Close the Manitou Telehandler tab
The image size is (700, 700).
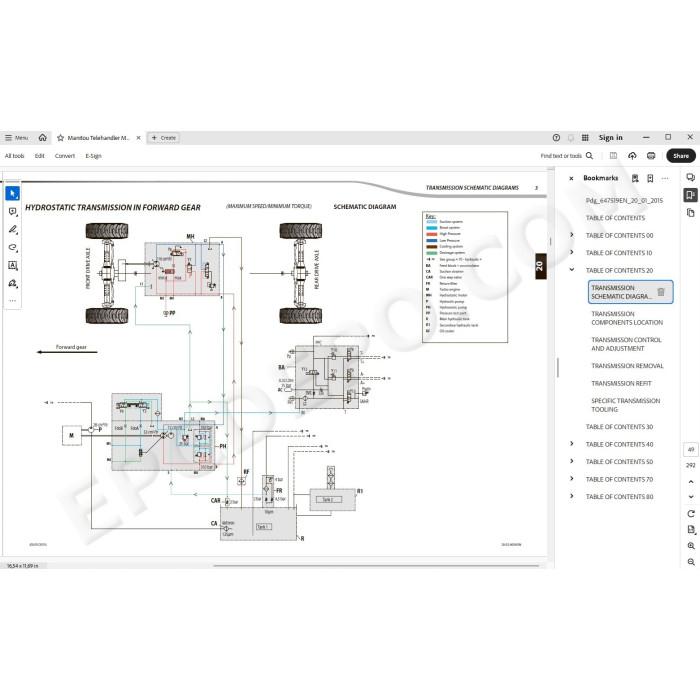[x=138, y=138]
